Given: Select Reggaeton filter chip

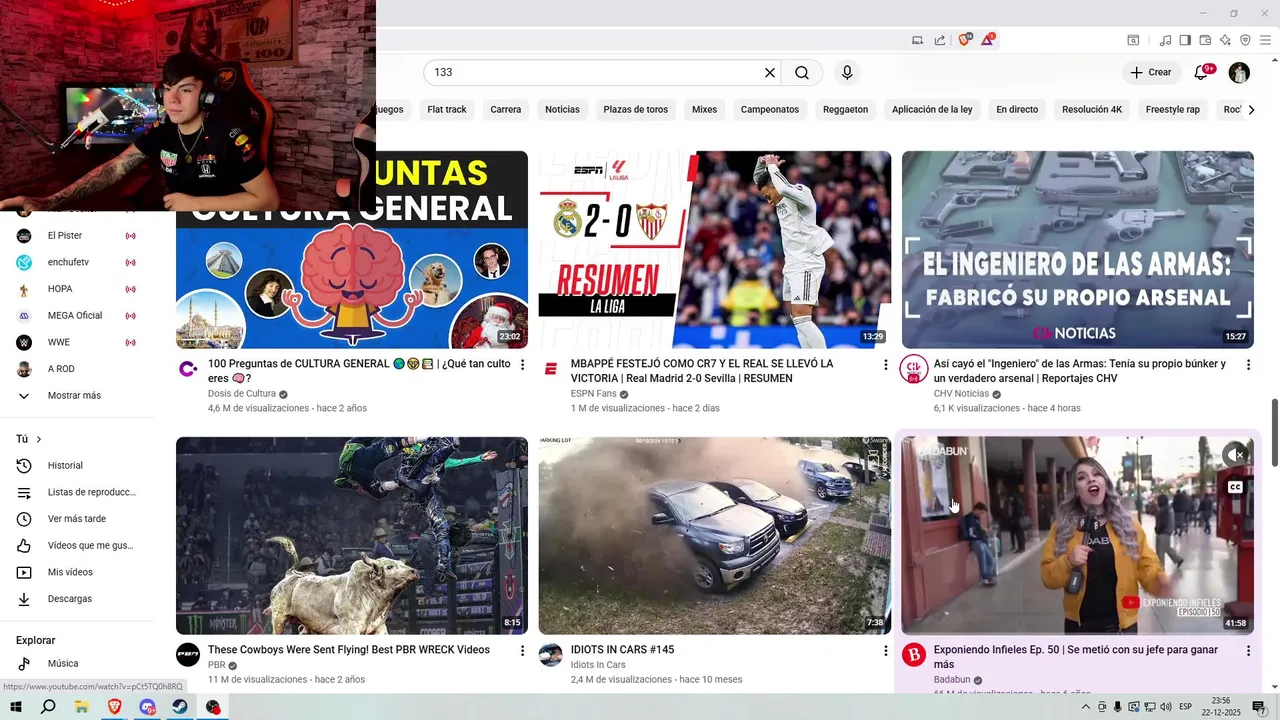Looking at the screenshot, I should click(846, 110).
